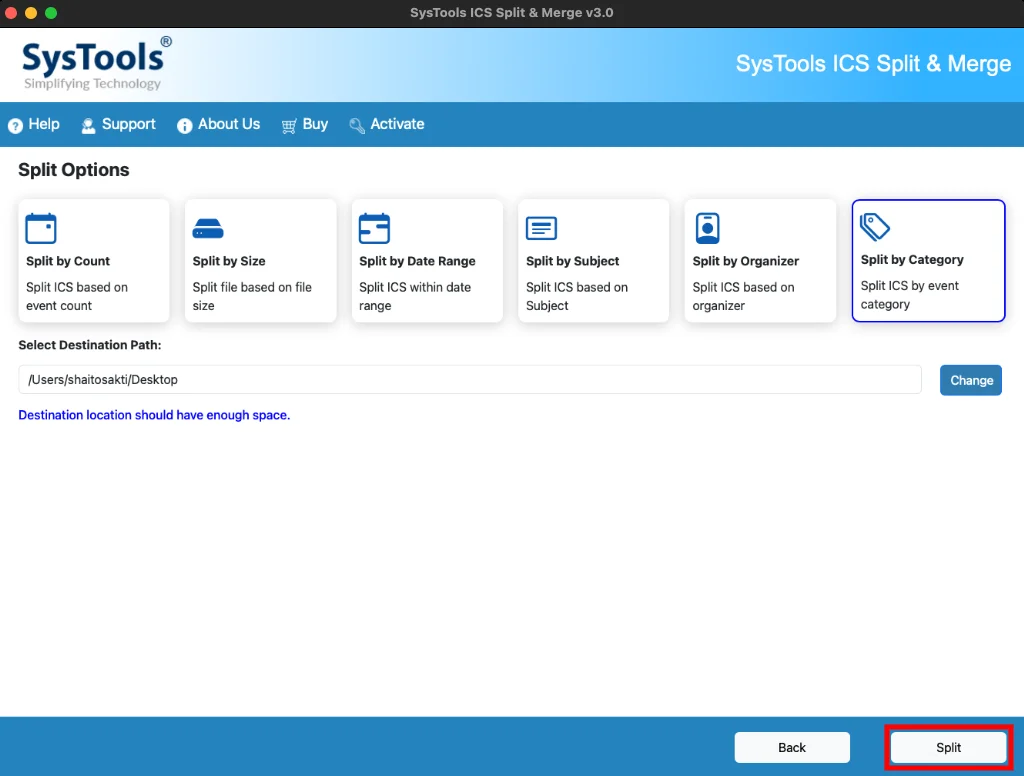Image resolution: width=1024 pixels, height=776 pixels.
Task: Click "Split ICS based on Subject" description
Action: 577,296
